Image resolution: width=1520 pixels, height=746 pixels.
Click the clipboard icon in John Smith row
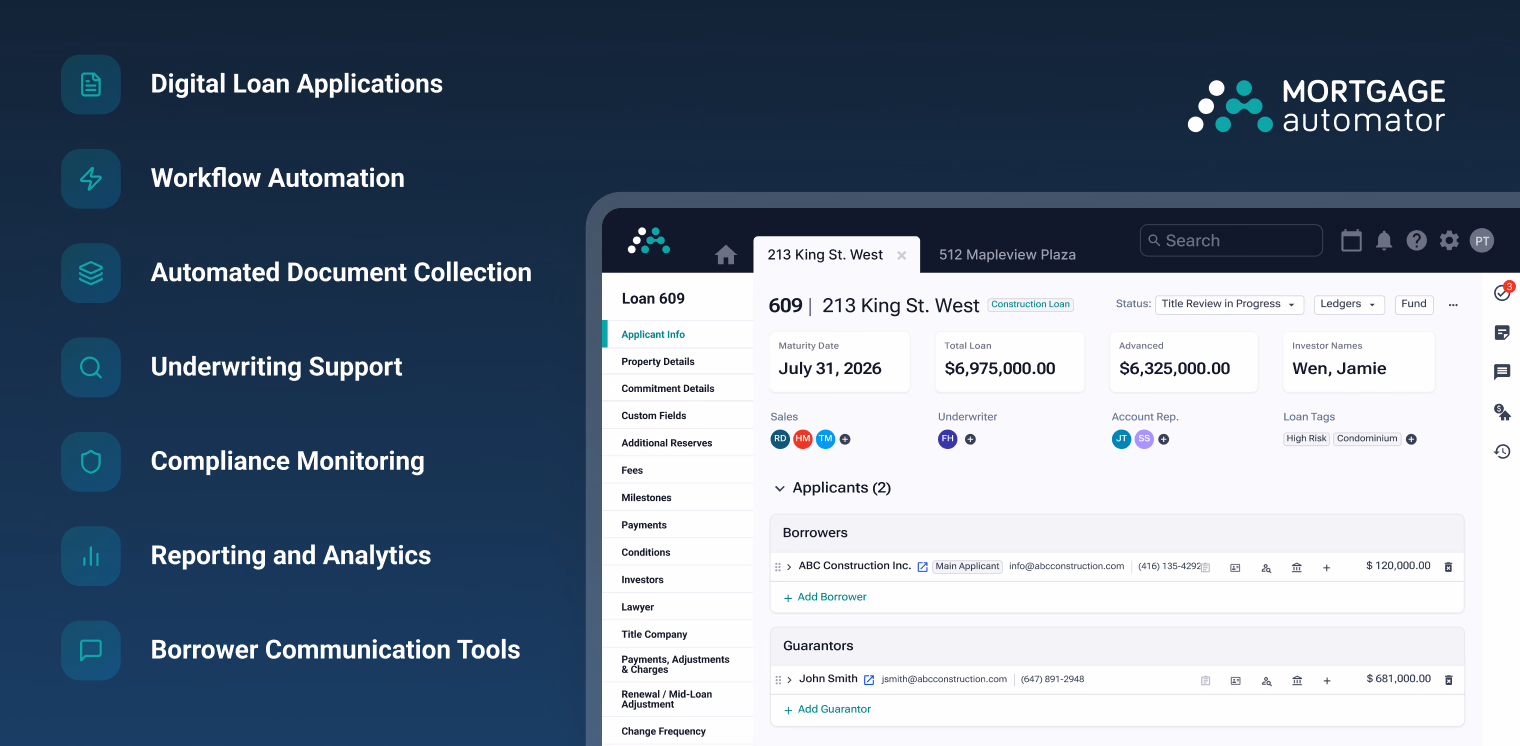1206,681
